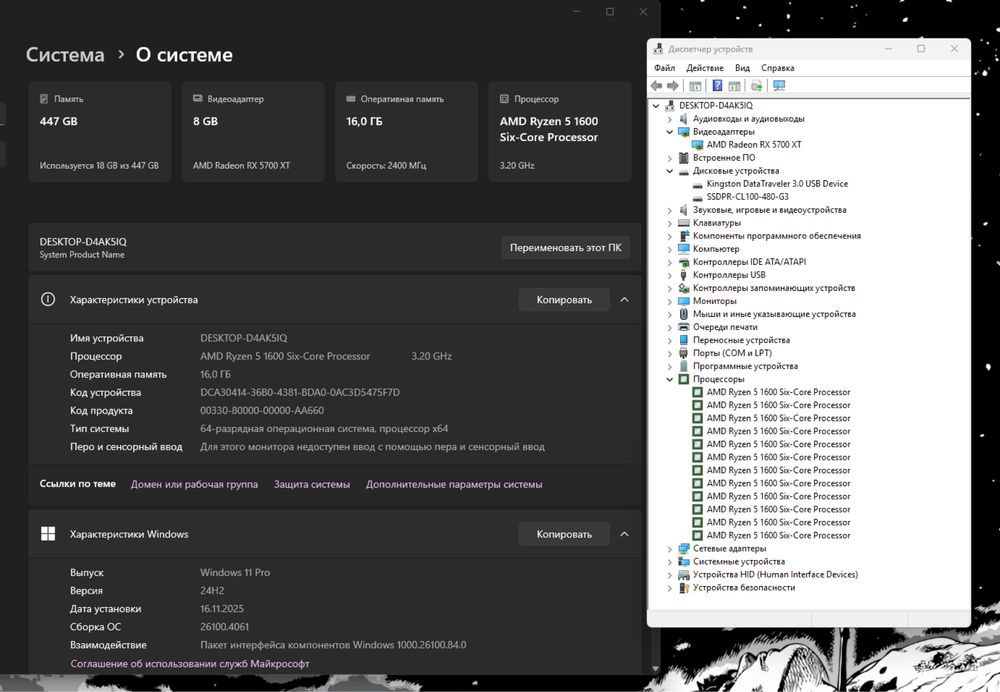Click HID icon beside Устройства HID
The image size is (1000, 692).
[684, 575]
